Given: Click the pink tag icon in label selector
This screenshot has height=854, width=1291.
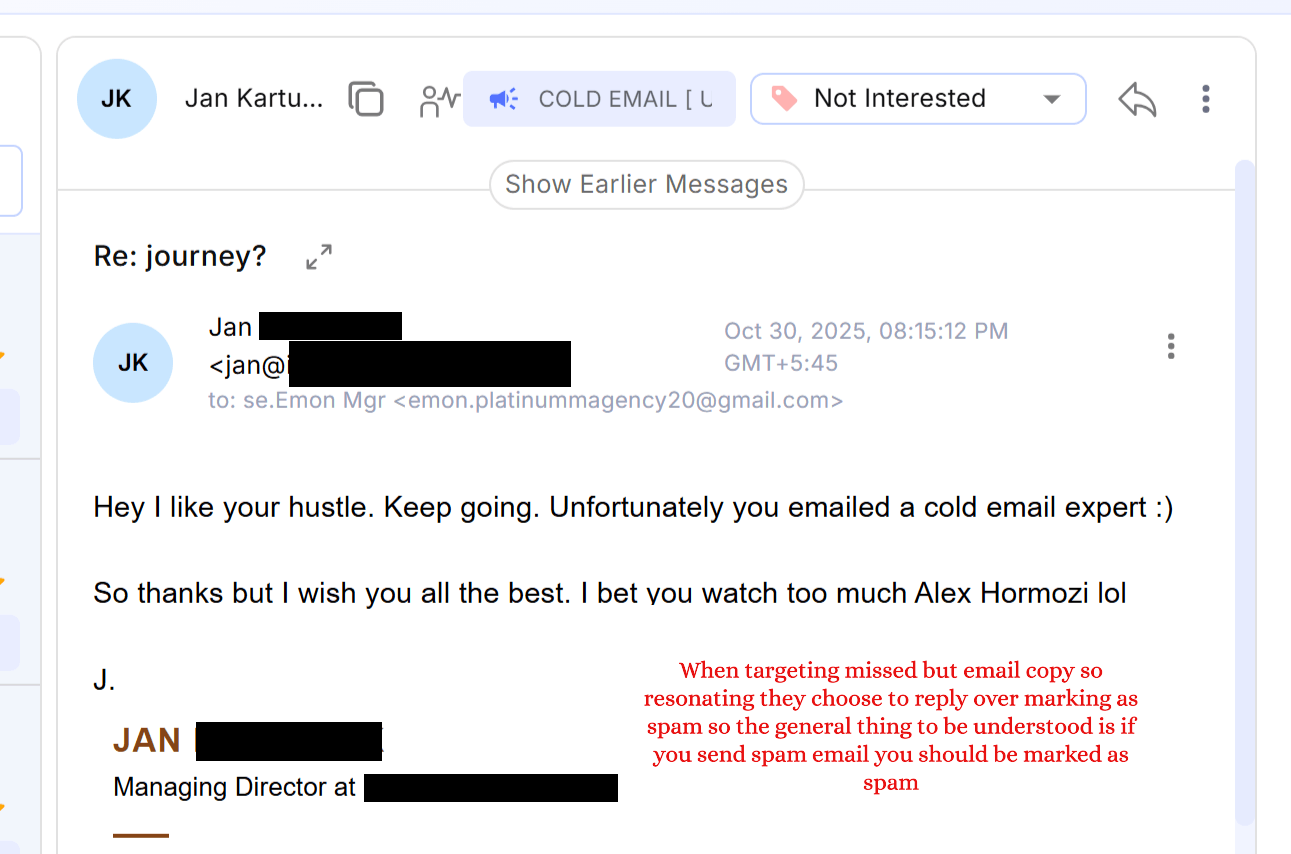Looking at the screenshot, I should [x=784, y=98].
